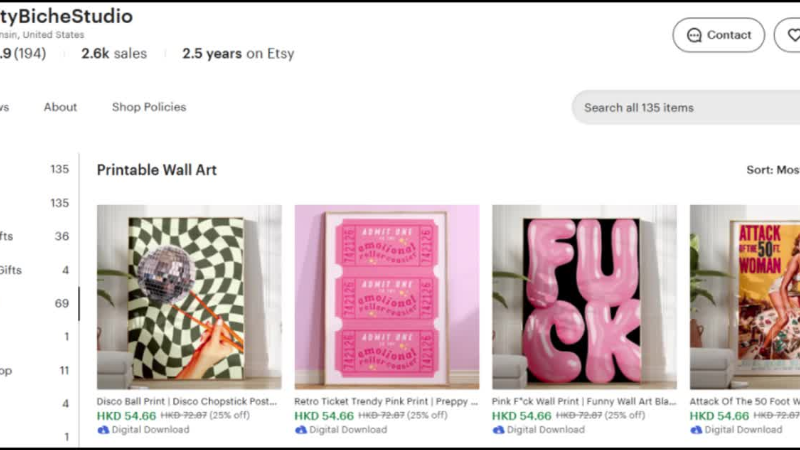Click Digital Download cloud icon under Retro Ticket print
This screenshot has width=800, height=450.
pyautogui.click(x=301, y=430)
